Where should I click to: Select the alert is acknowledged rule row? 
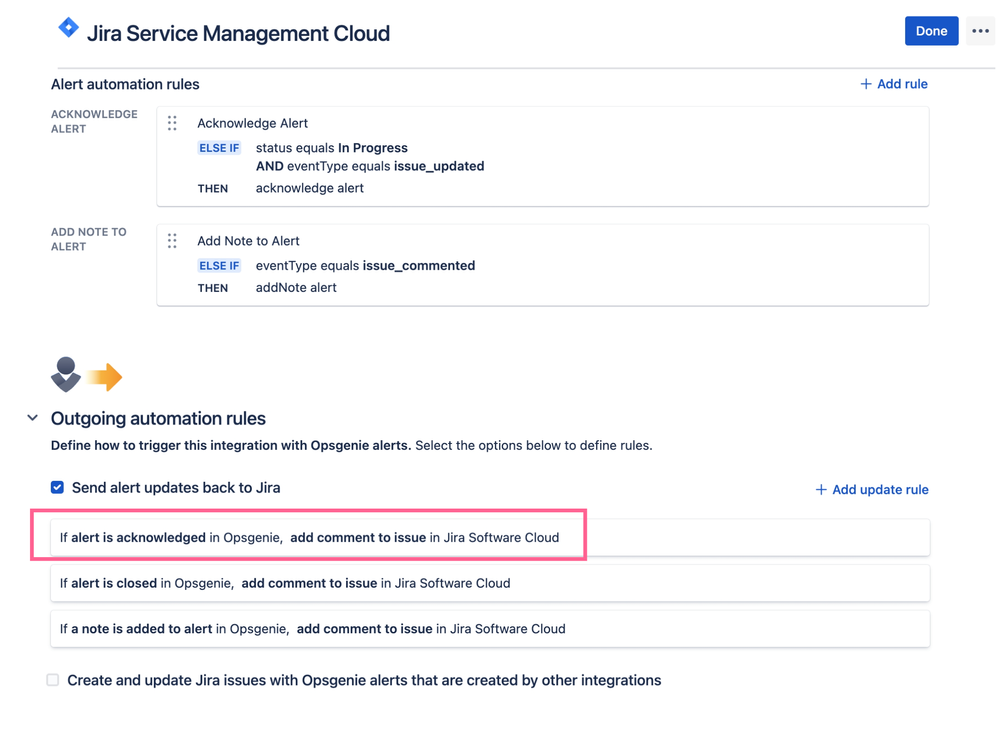tap(490, 537)
